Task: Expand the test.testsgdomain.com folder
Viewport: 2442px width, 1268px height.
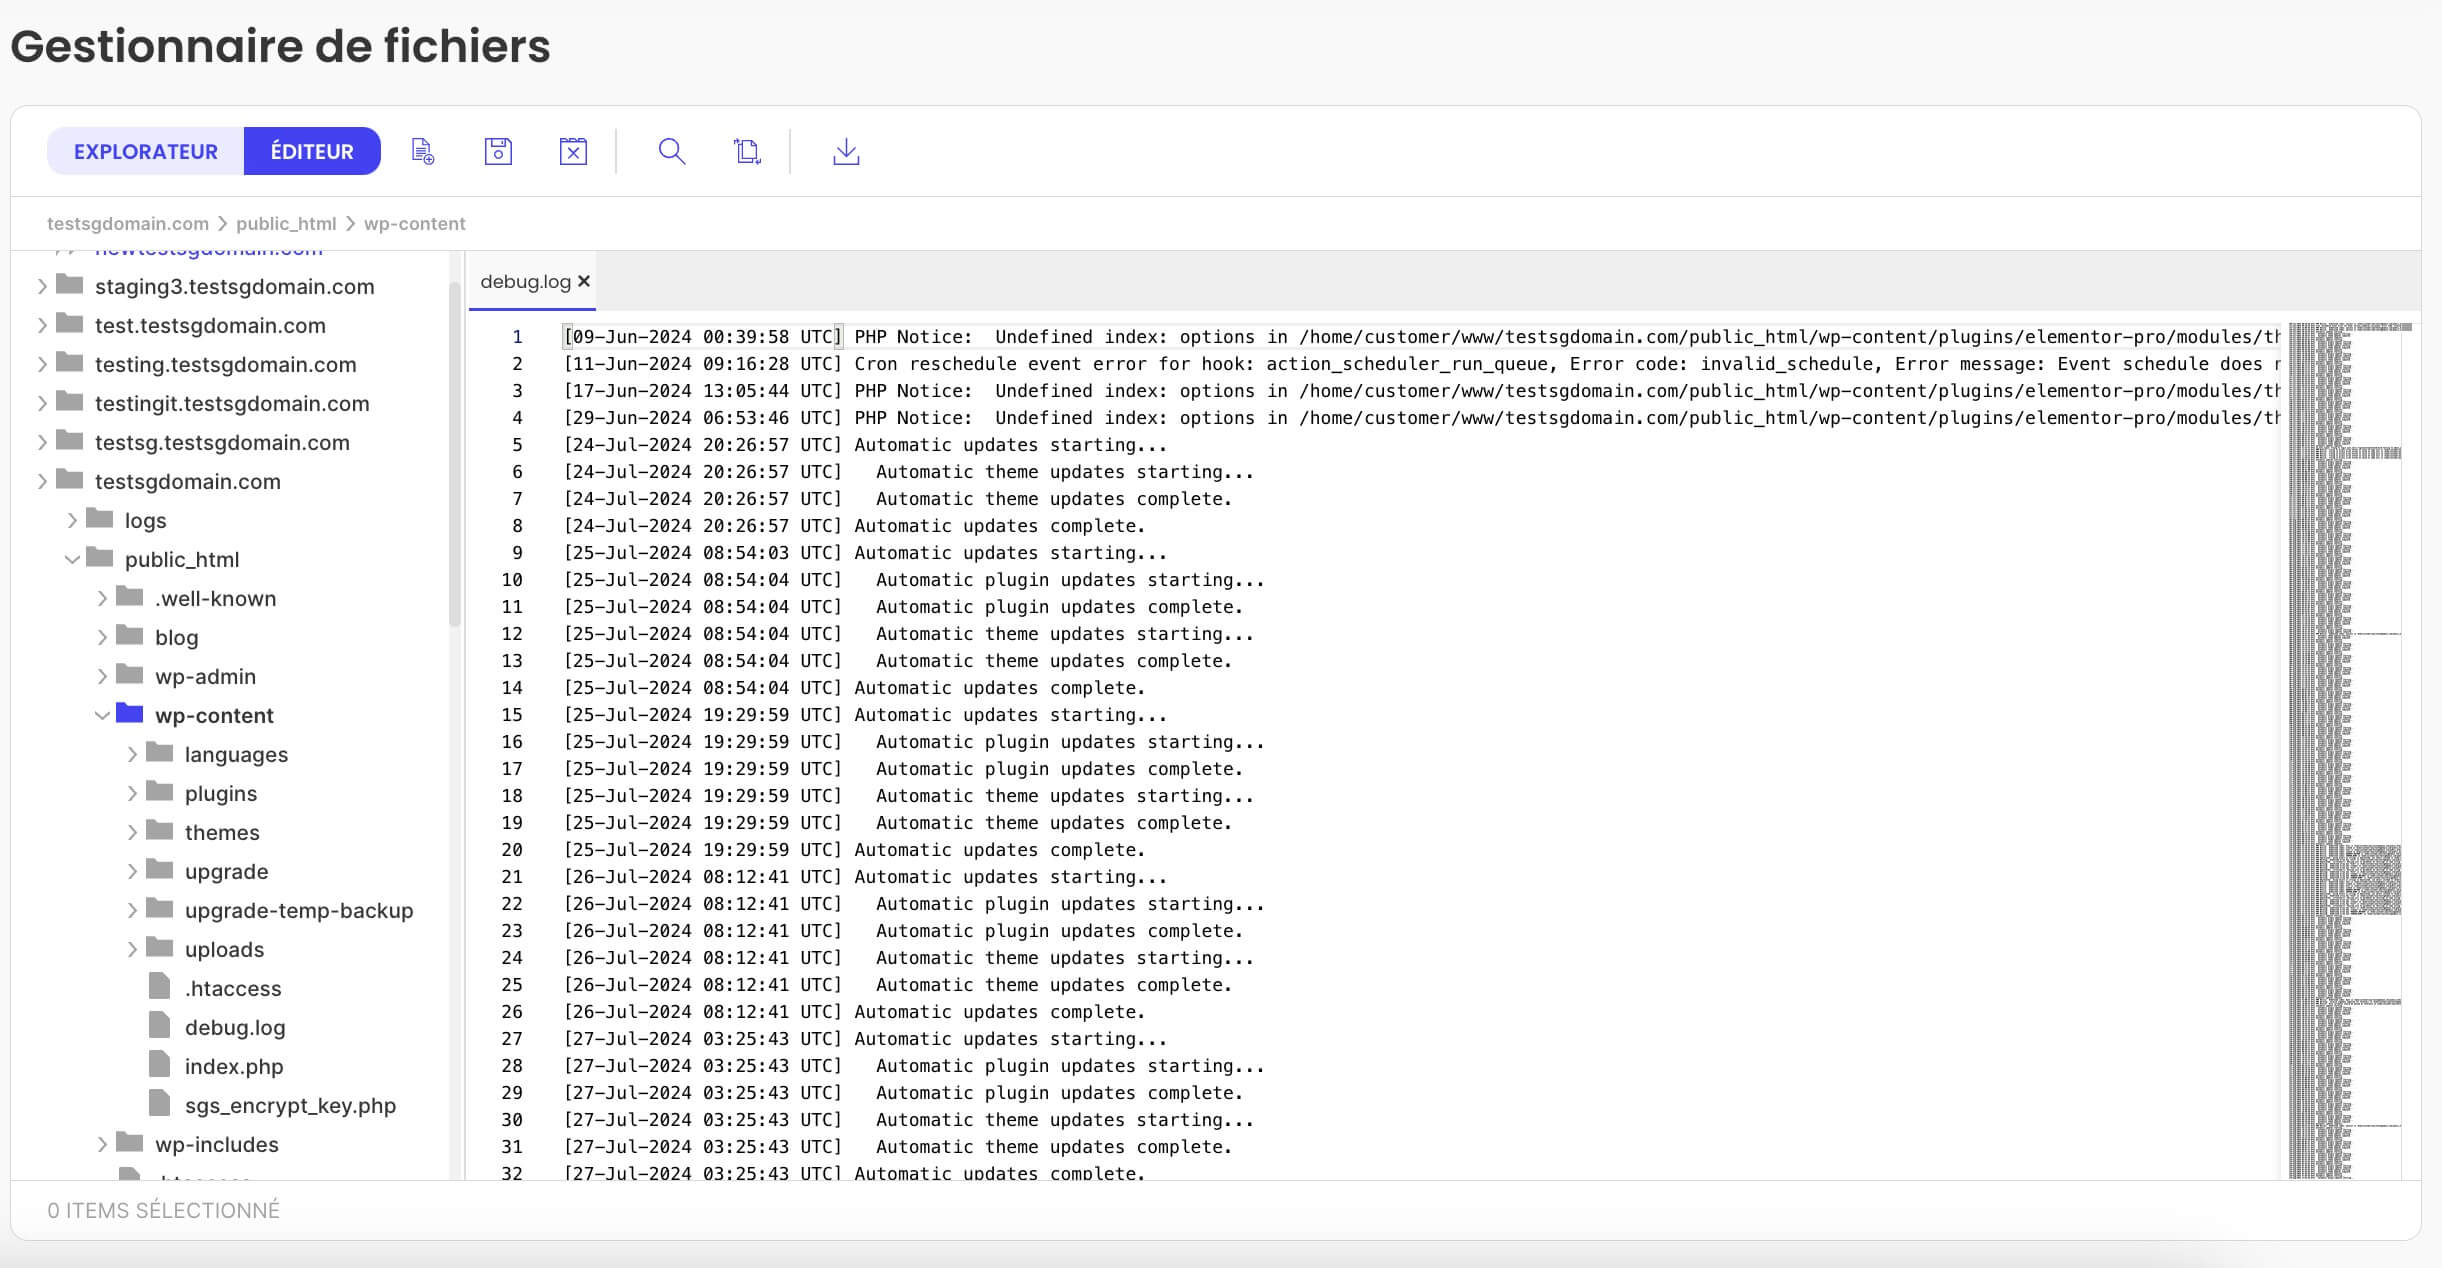Action: point(42,325)
